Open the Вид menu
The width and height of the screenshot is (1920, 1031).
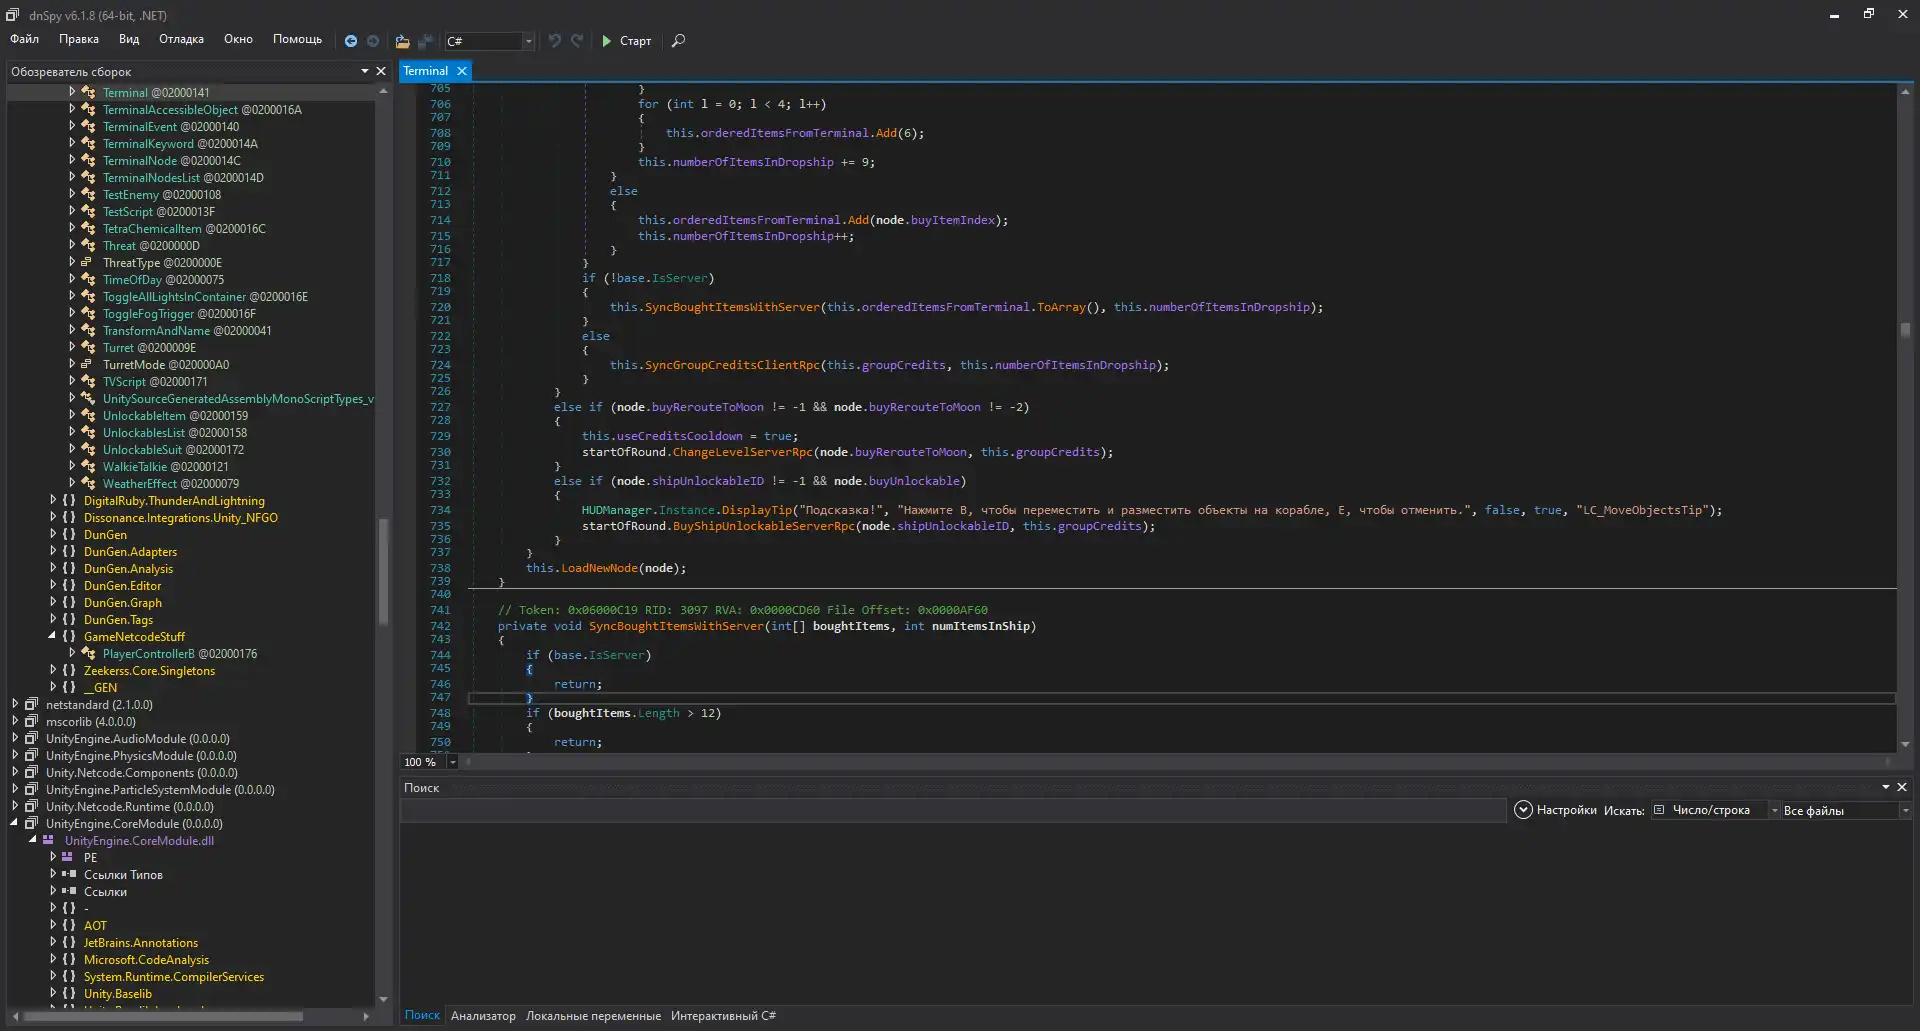(x=129, y=40)
